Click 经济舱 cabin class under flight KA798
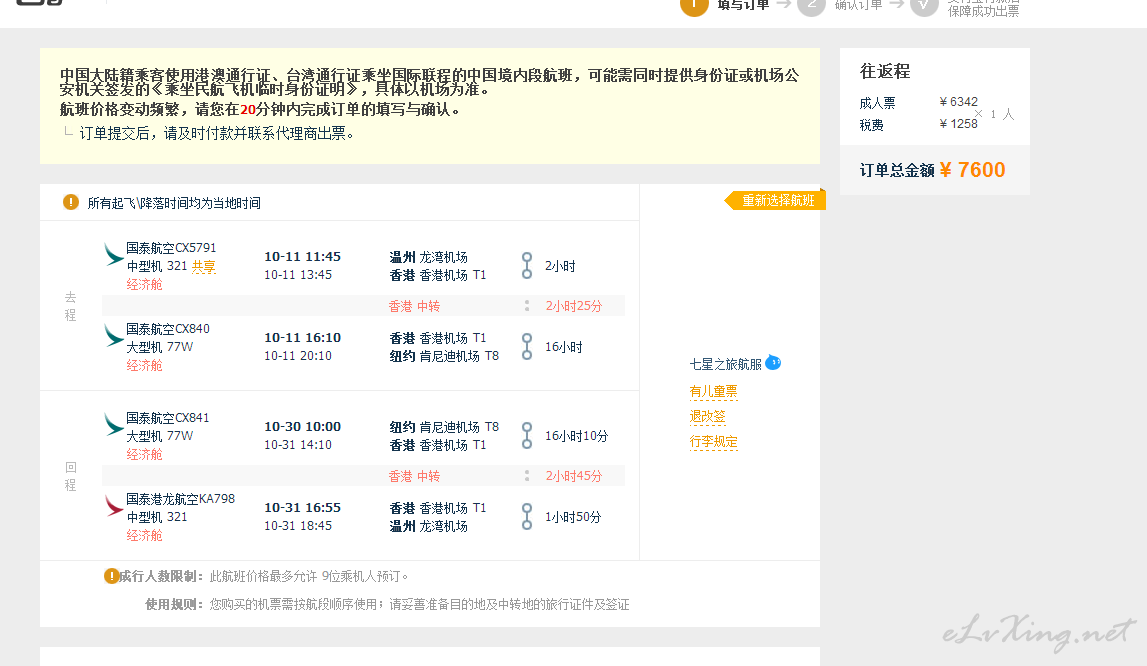Screen dimensions: 1147x666 click(144, 535)
